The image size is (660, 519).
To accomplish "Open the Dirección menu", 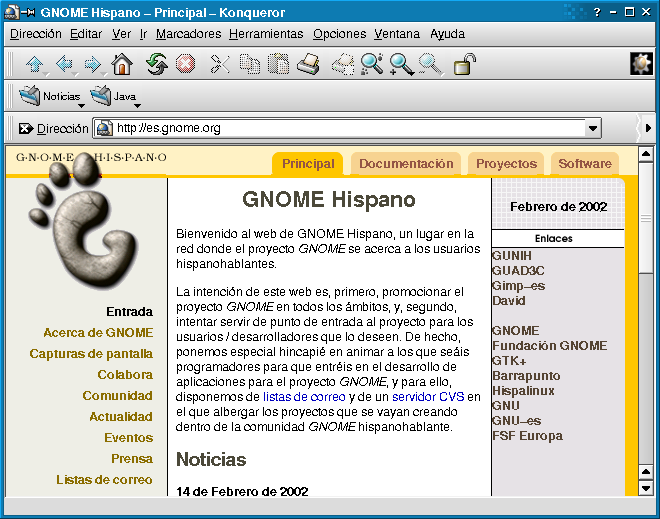I will [36, 34].
